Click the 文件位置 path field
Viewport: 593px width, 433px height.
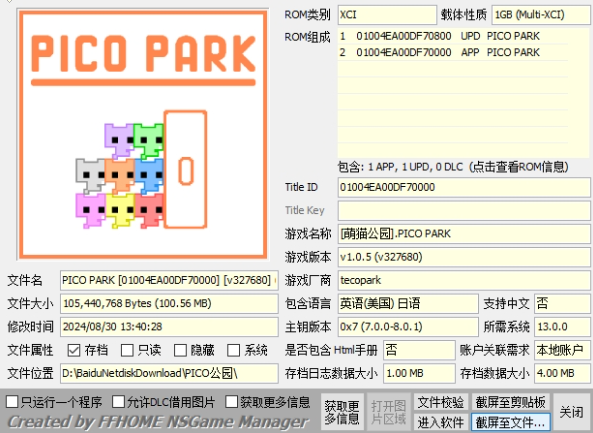(x=169, y=374)
